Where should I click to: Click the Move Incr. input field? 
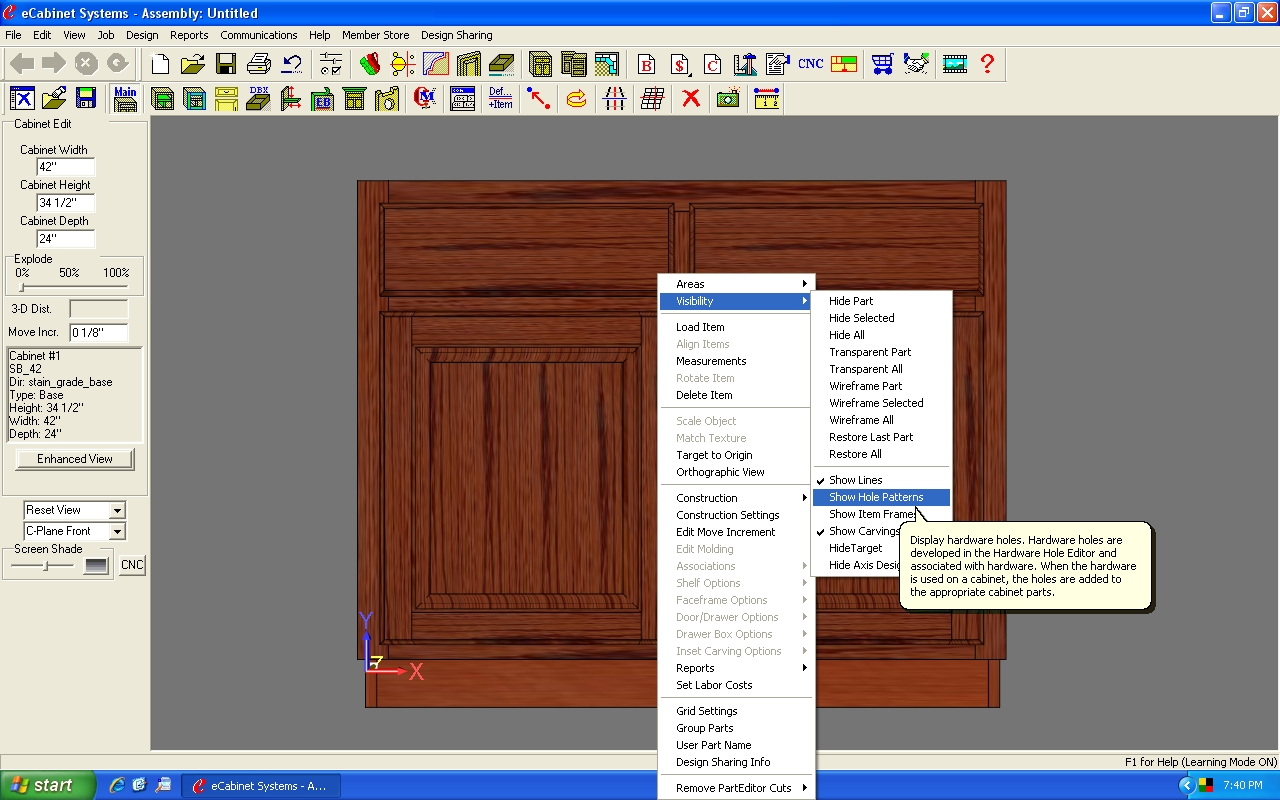coord(99,332)
